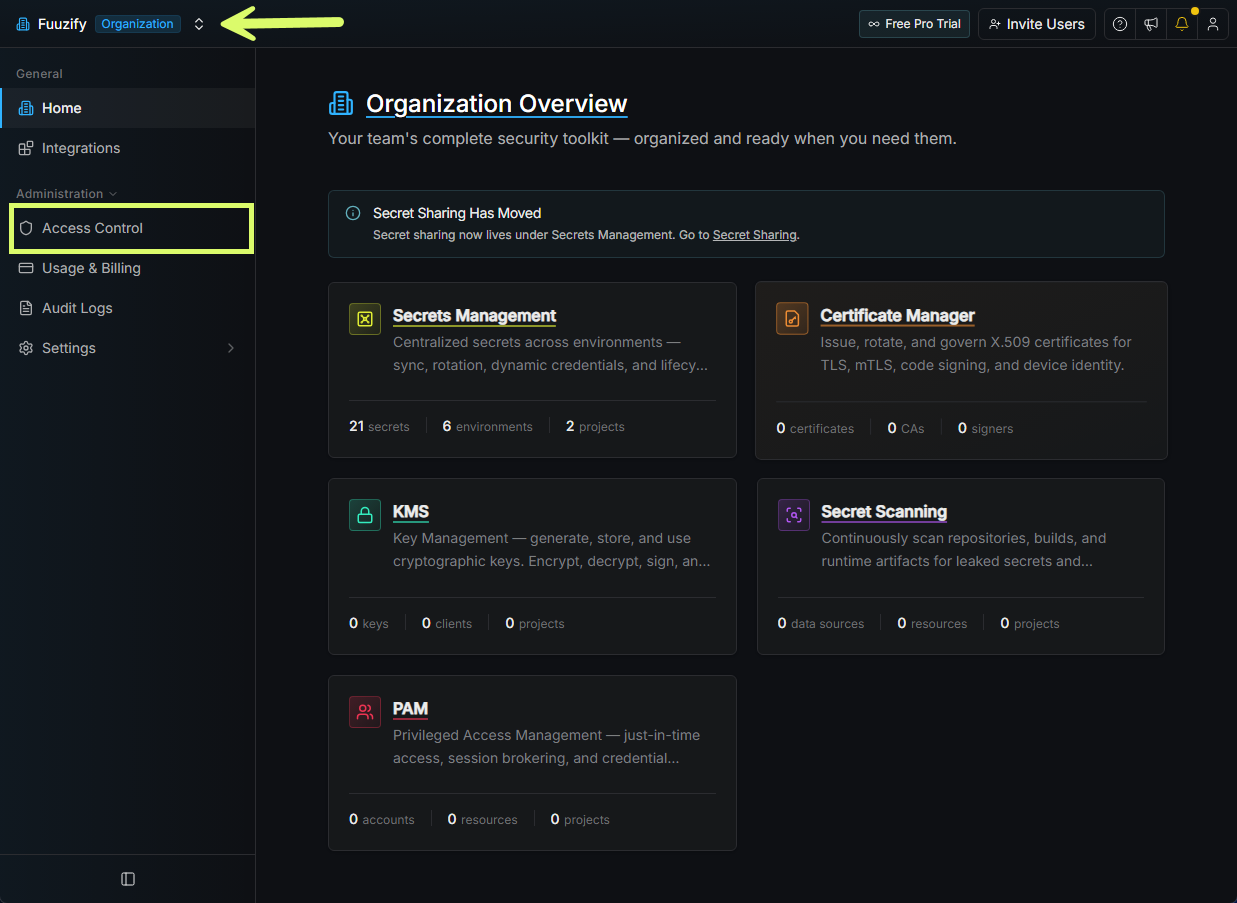Open Audit Logs in the sidebar

tap(128, 308)
